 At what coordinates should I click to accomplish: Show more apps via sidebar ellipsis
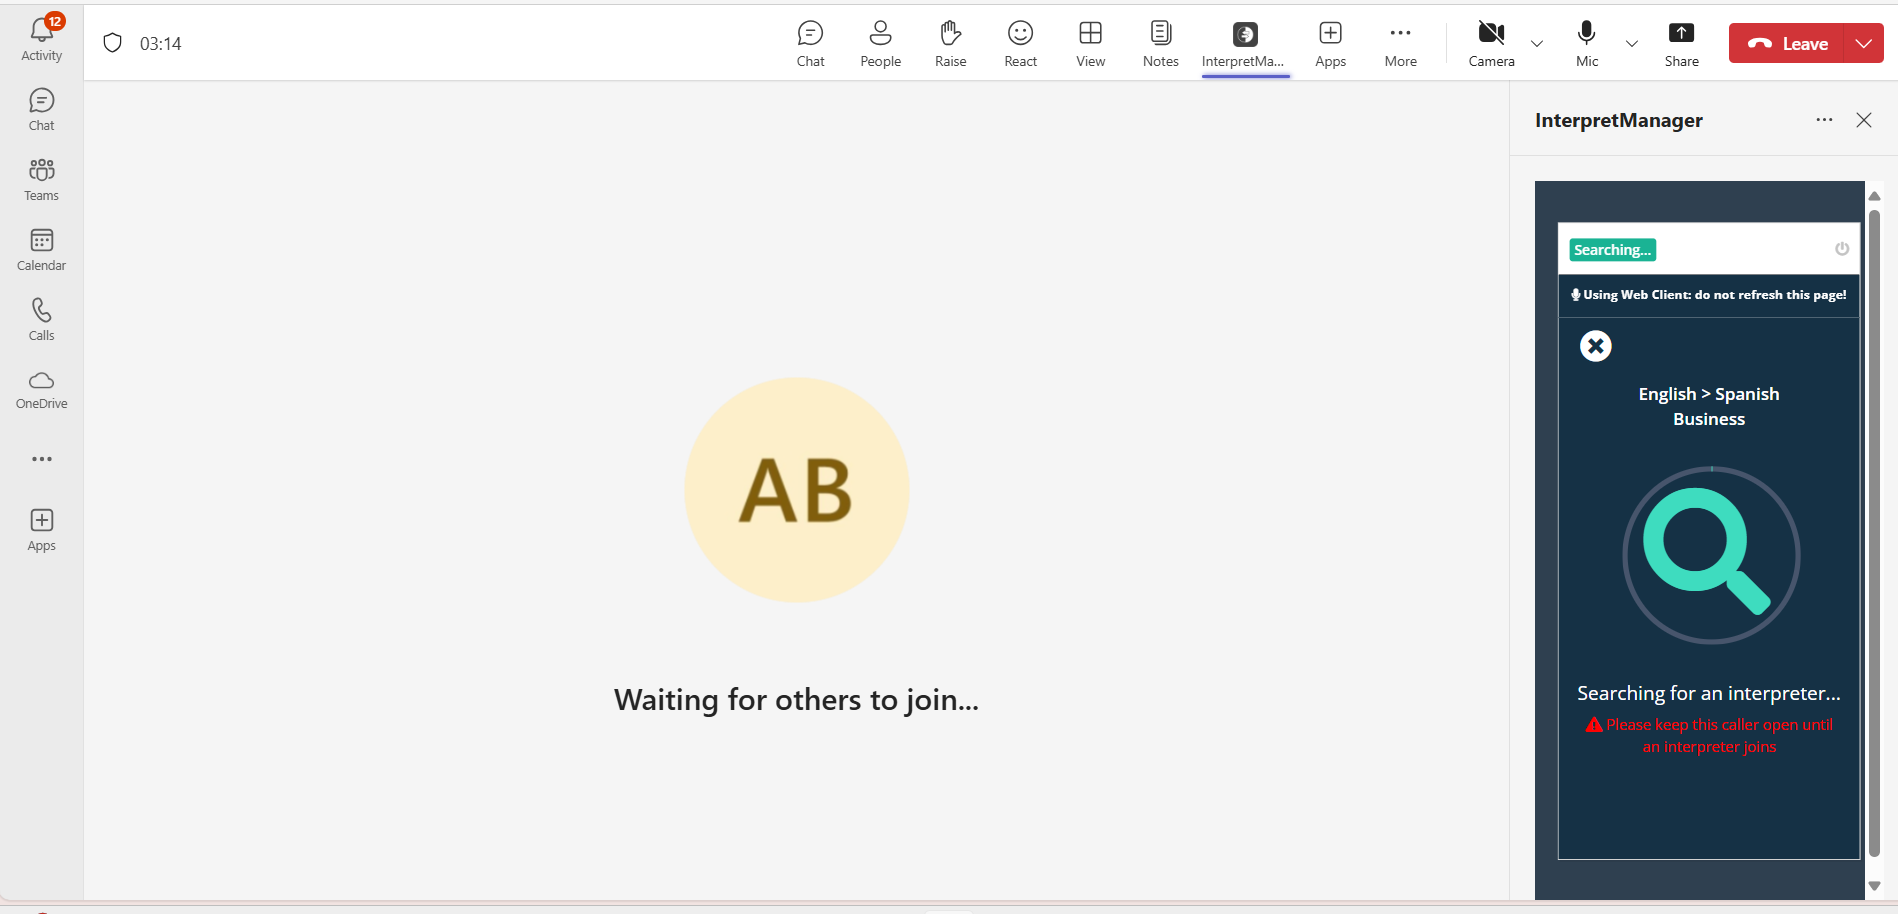[x=41, y=459]
